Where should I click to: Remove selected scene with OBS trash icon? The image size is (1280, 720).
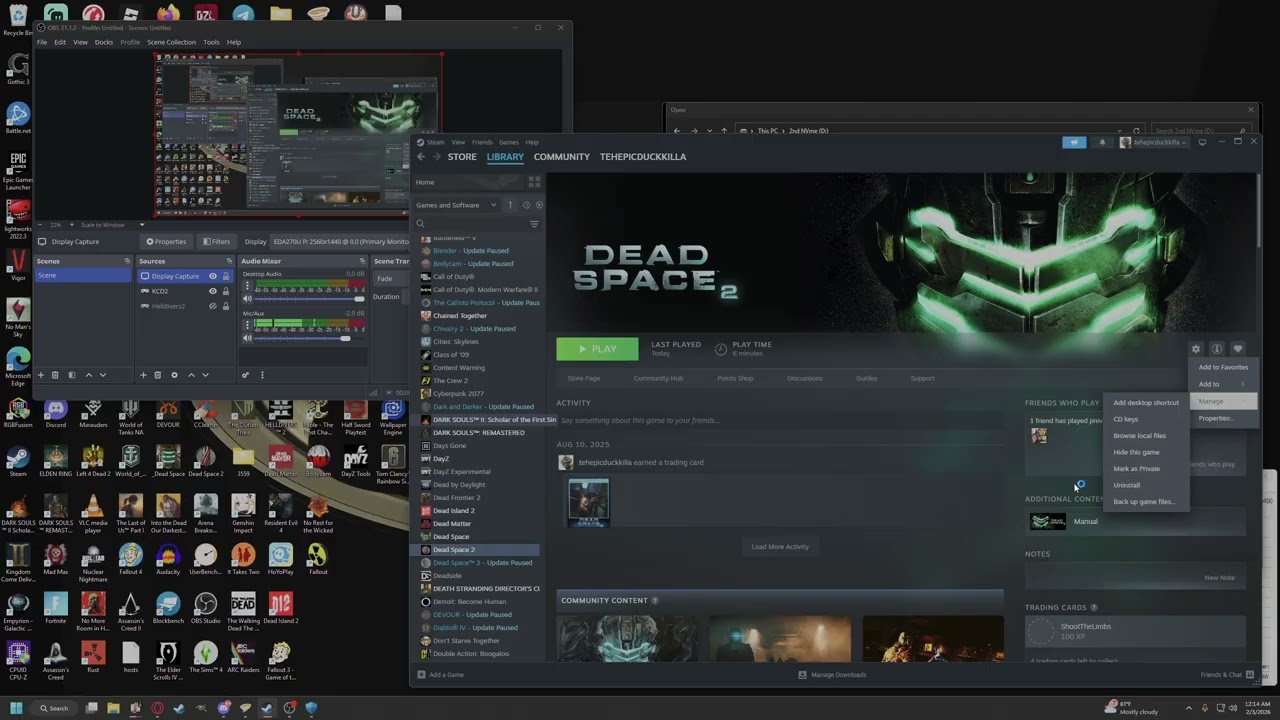[x=55, y=375]
